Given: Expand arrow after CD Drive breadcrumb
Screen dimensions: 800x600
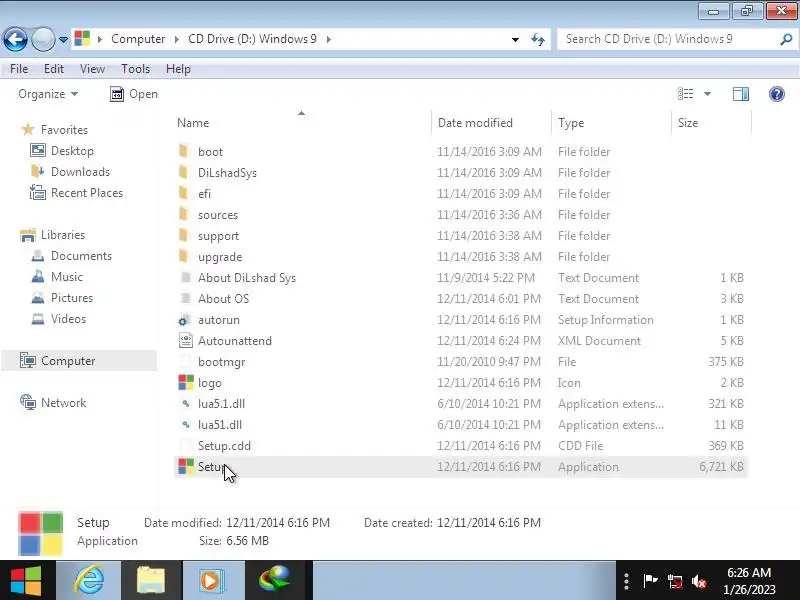Looking at the screenshot, I should tap(329, 39).
